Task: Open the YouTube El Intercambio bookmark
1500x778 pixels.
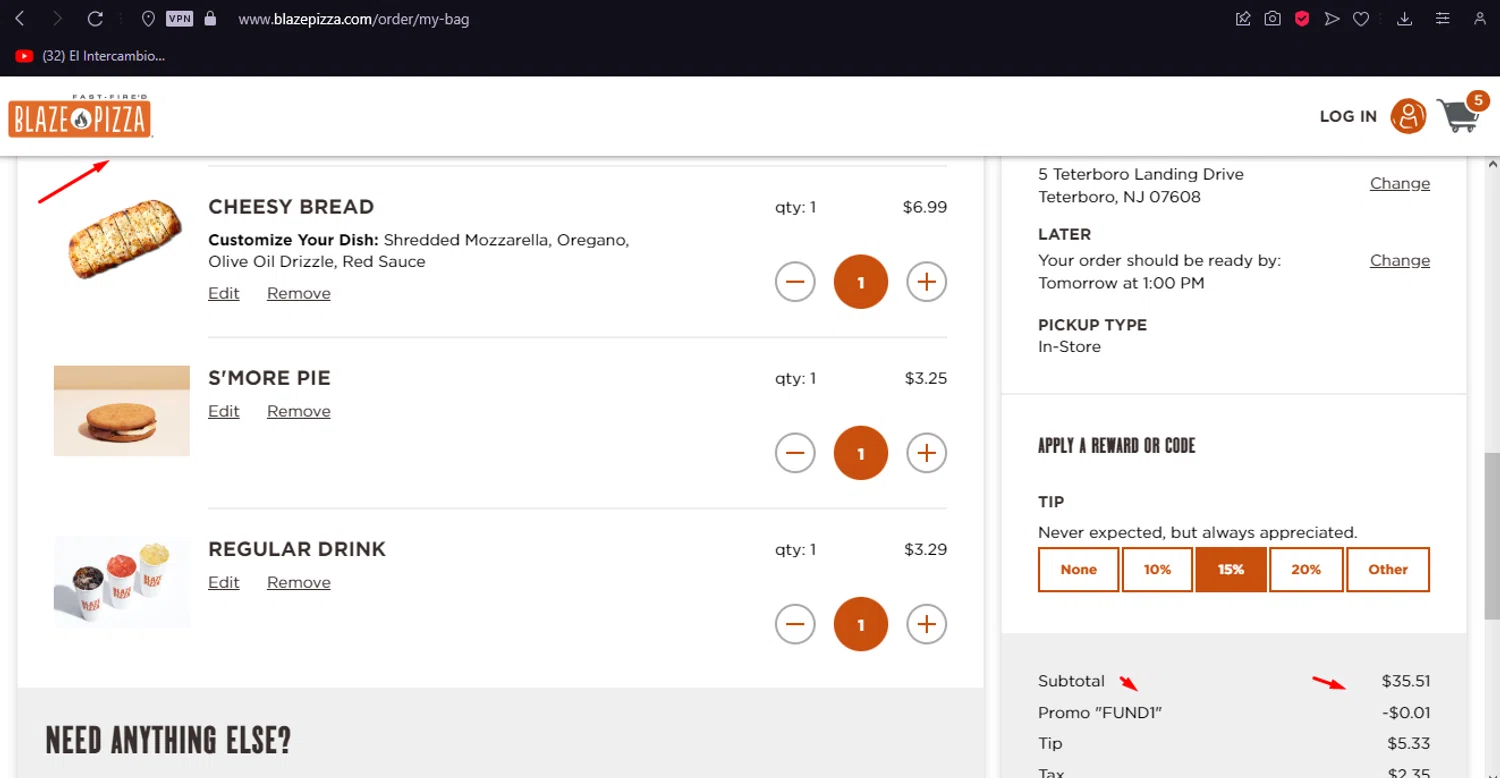Action: point(91,56)
